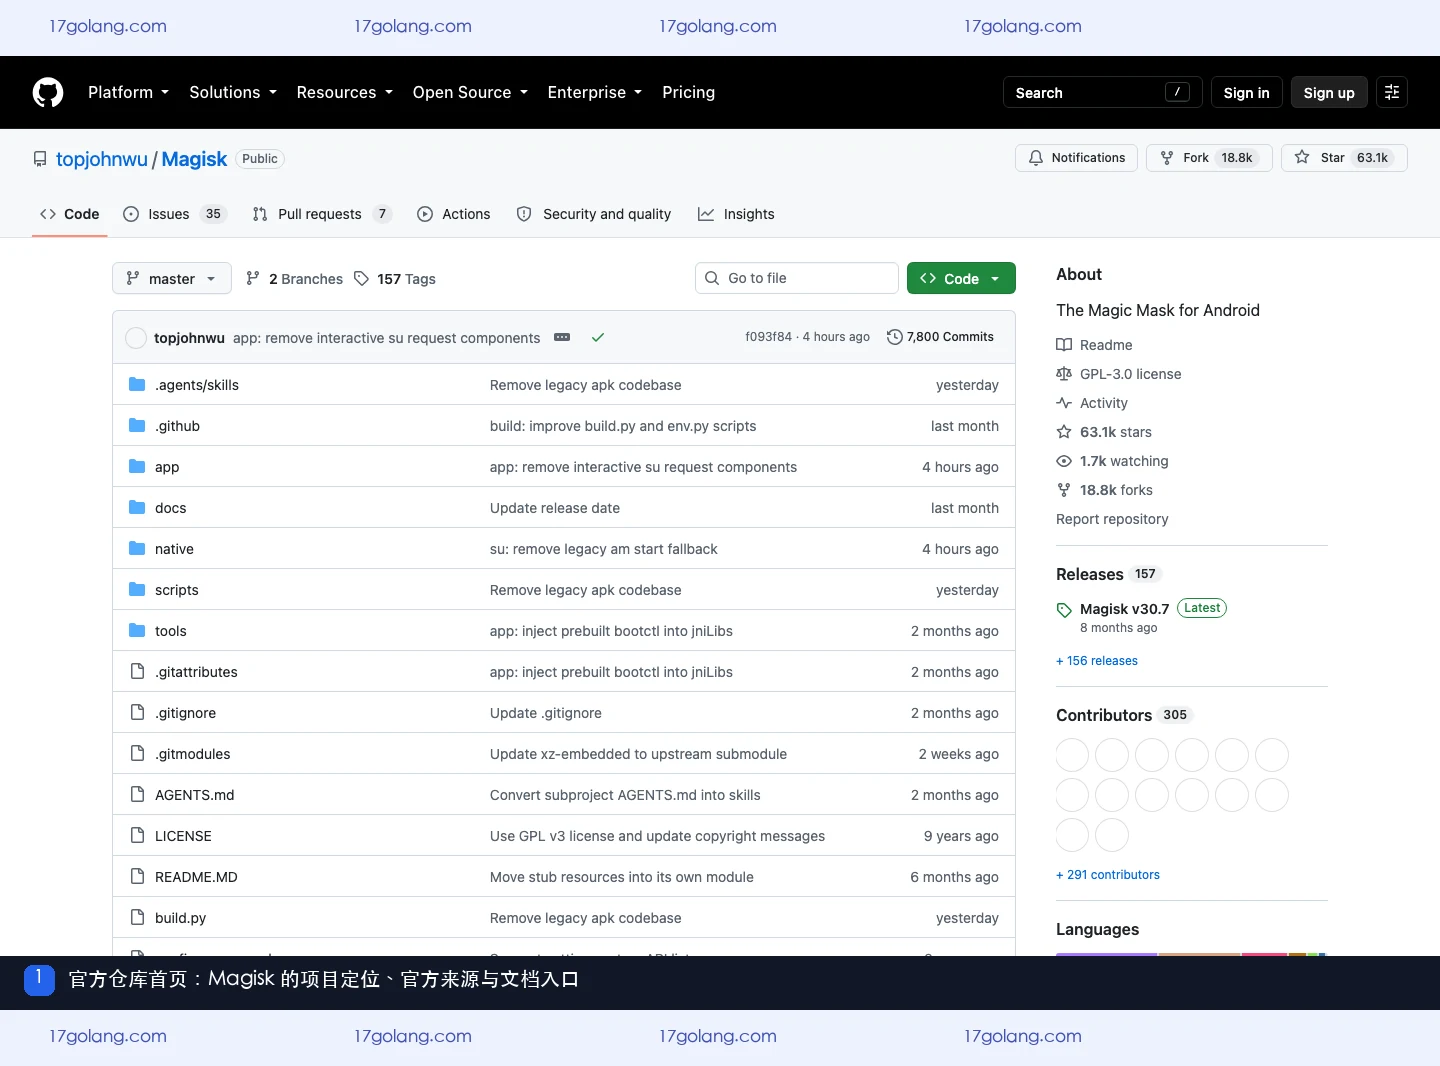The image size is (1440, 1066).
Task: Open the tools folder
Action: pos(171,631)
